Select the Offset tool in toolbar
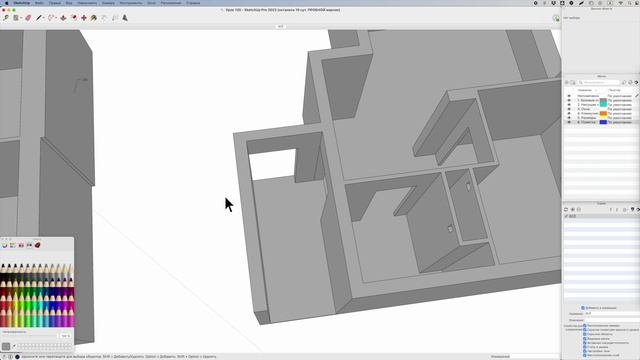640x360 pixels. 74,18
